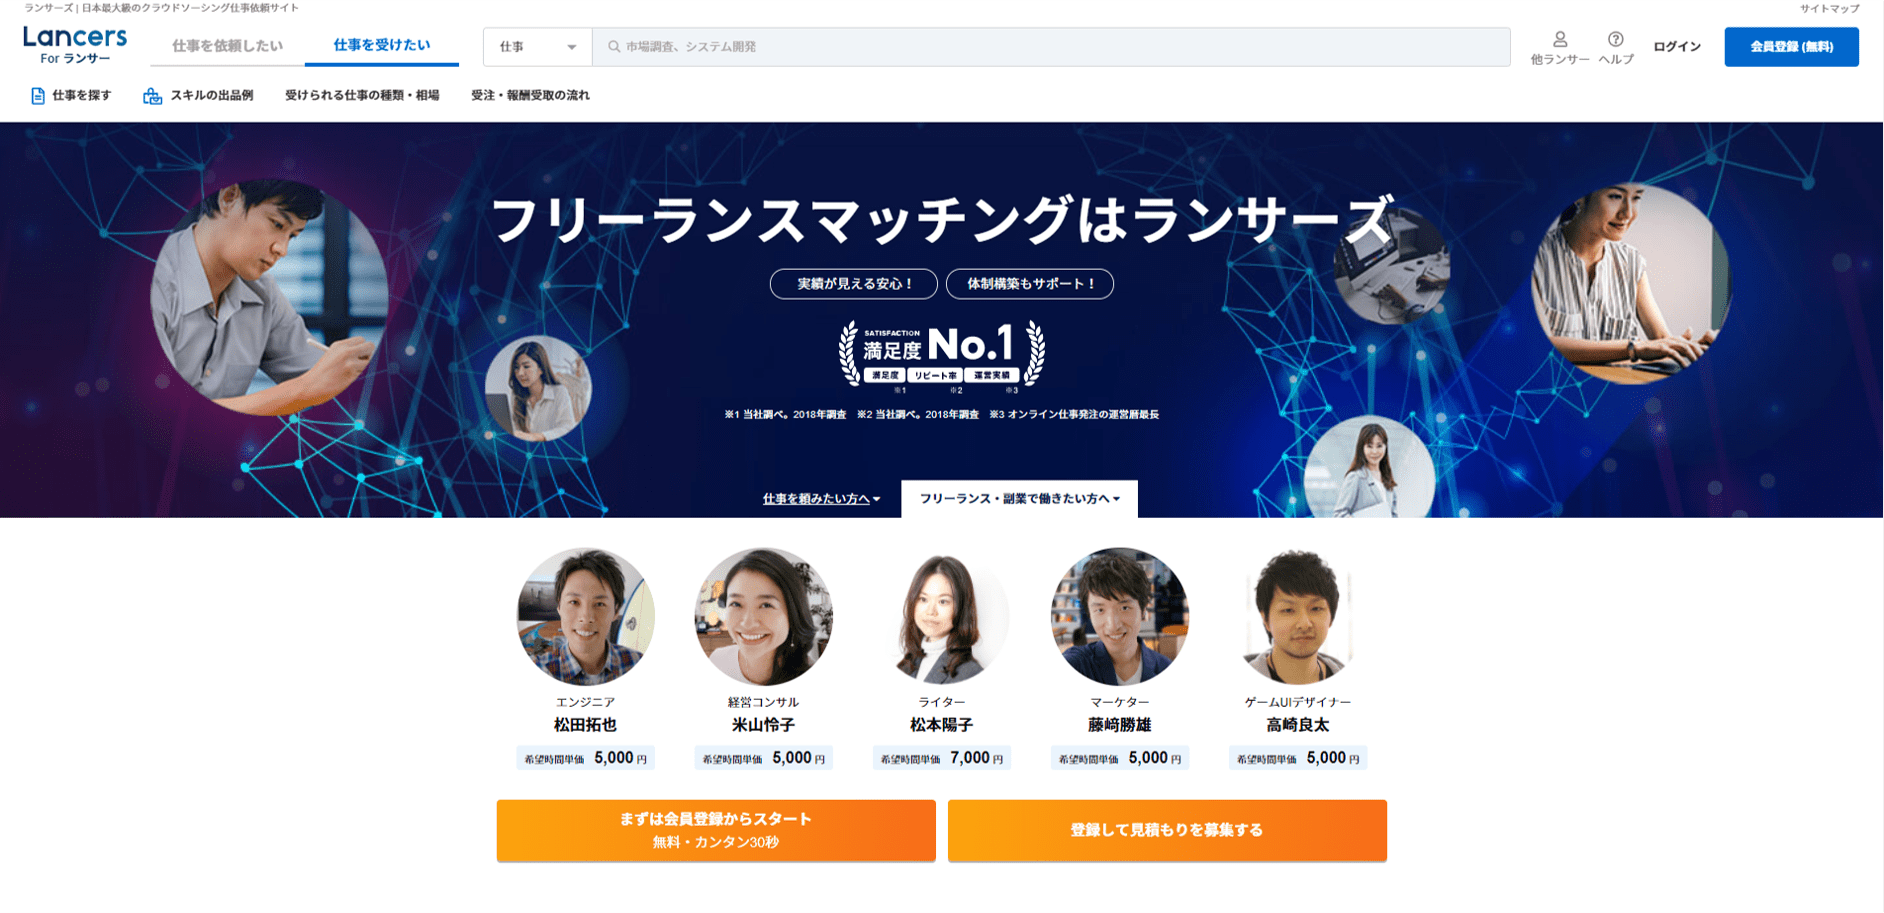Click the ログイン link
Viewport: 1884px width, 913px height.
[1677, 47]
